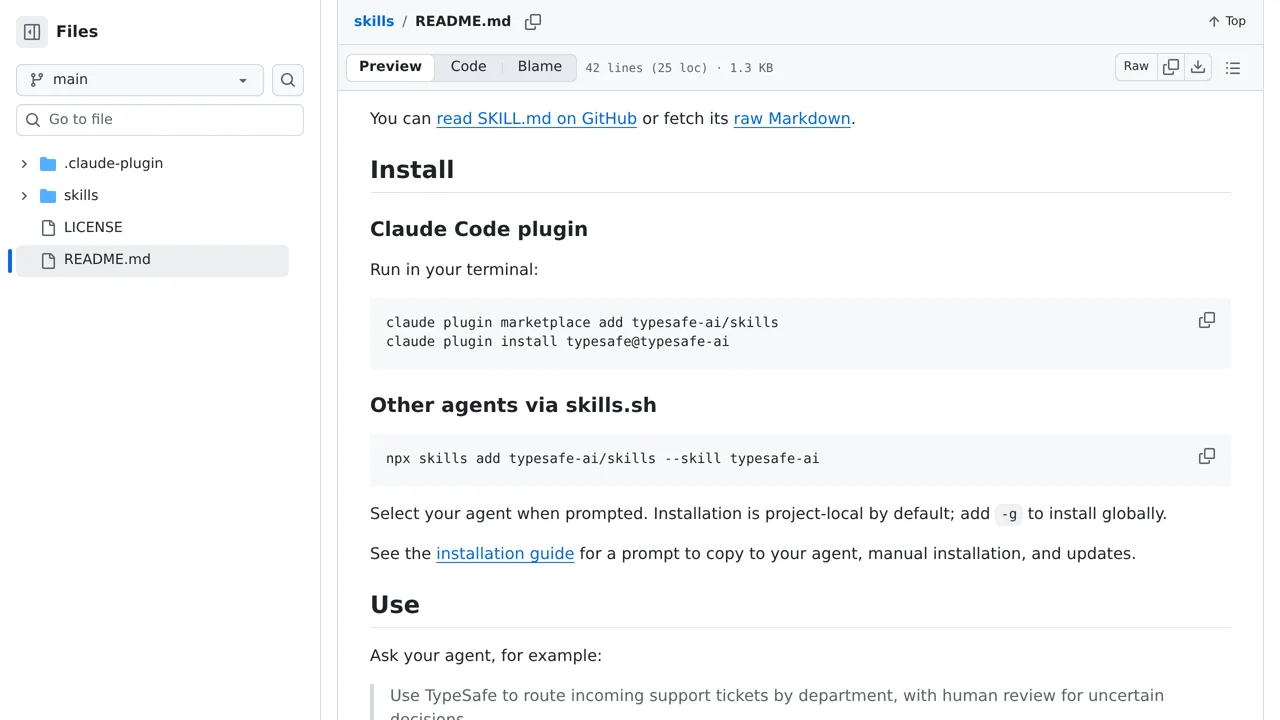Screen dimensions: 1280x720
Task: Open the LICENSE file
Action: [x=93, y=227]
